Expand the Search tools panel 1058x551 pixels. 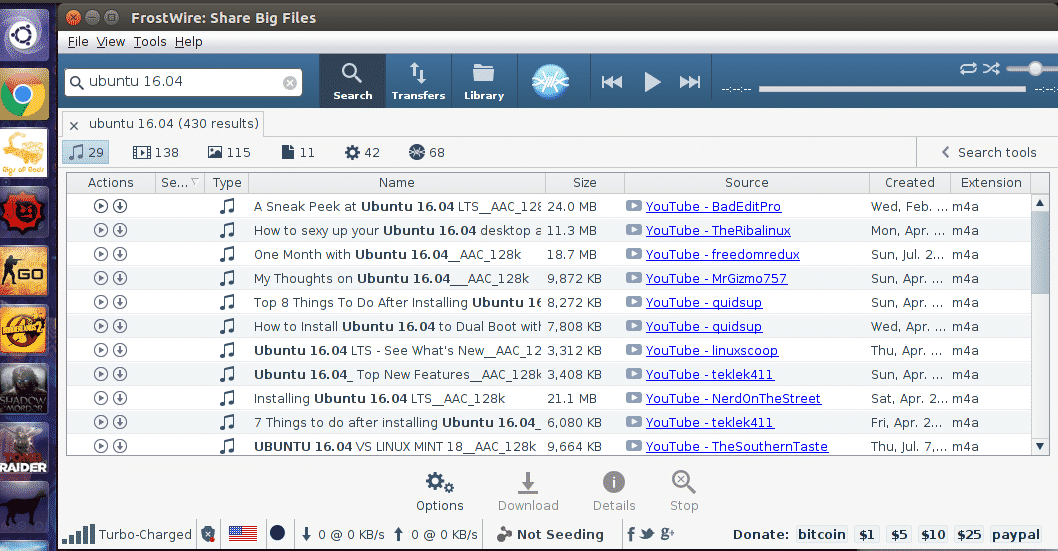(987, 152)
